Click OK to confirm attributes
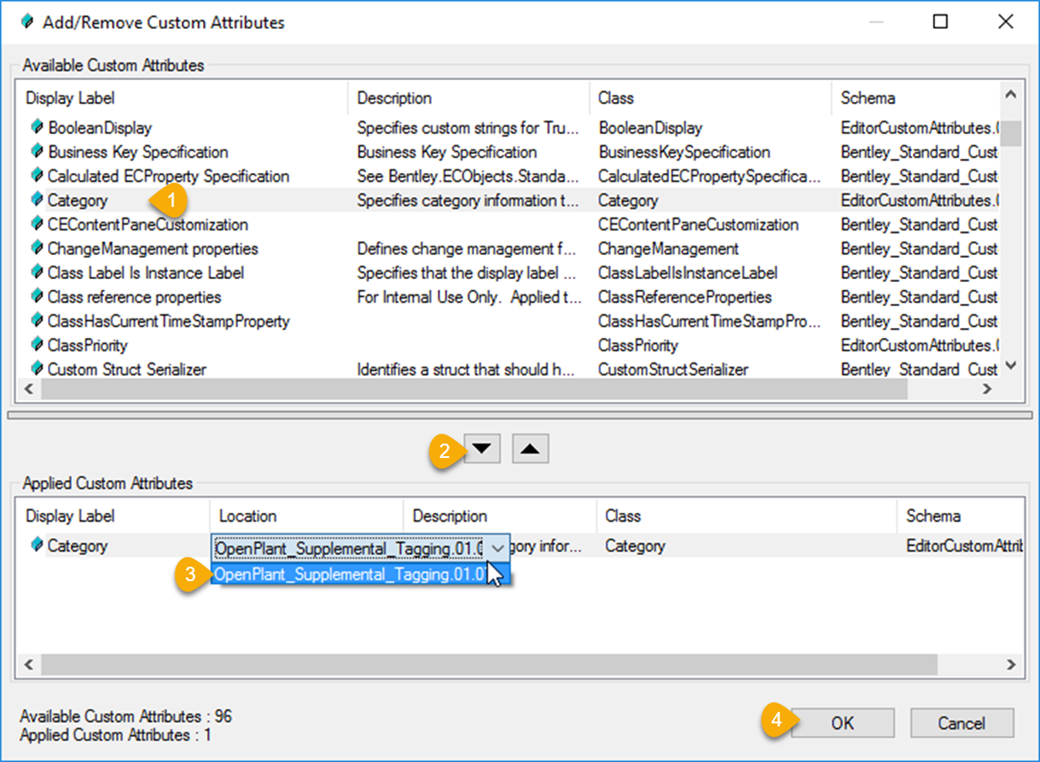Image resolution: width=1040 pixels, height=762 pixels. [x=842, y=723]
